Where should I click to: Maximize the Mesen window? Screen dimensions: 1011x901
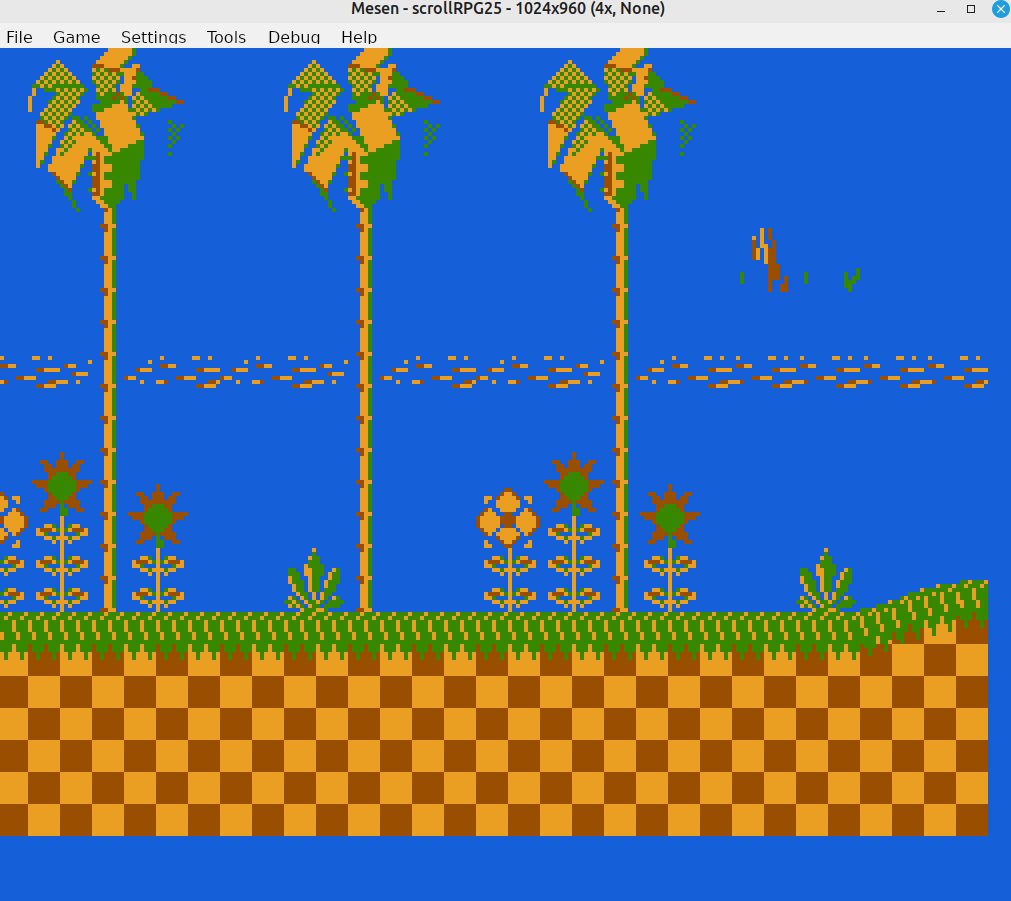[x=971, y=9]
